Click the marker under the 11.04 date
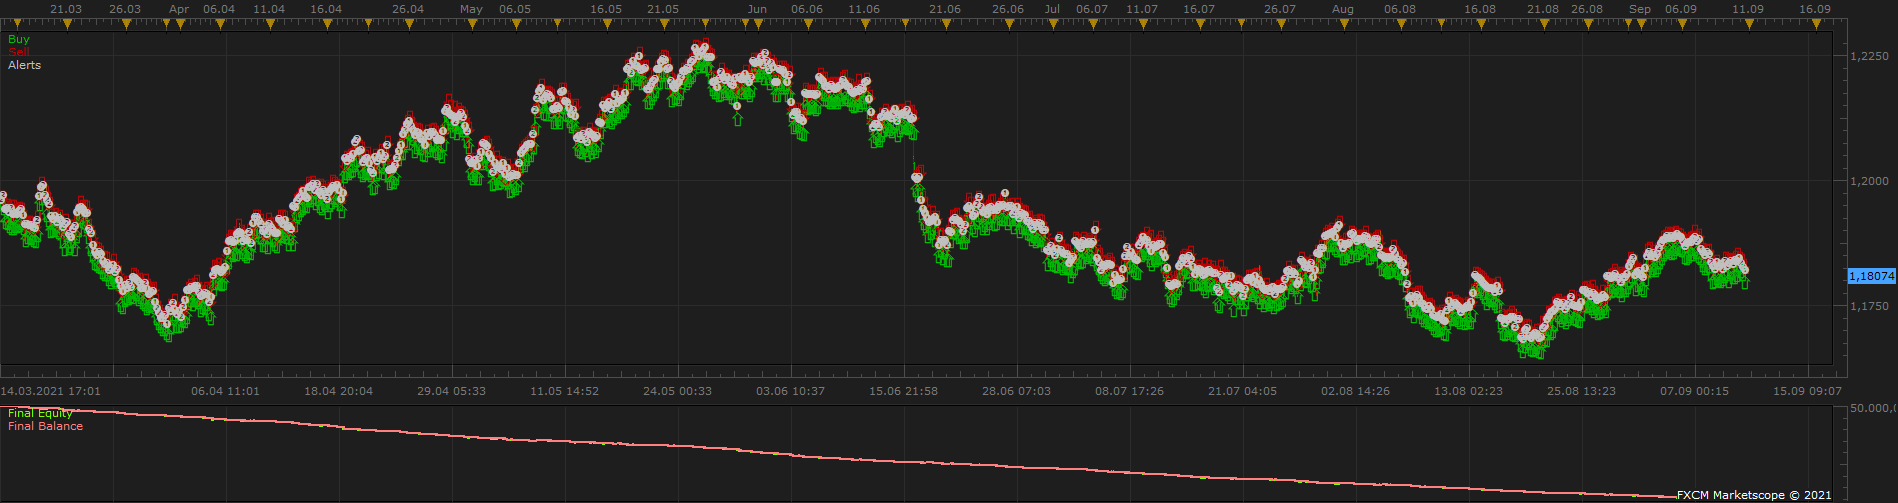This screenshot has width=1898, height=503. (269, 24)
